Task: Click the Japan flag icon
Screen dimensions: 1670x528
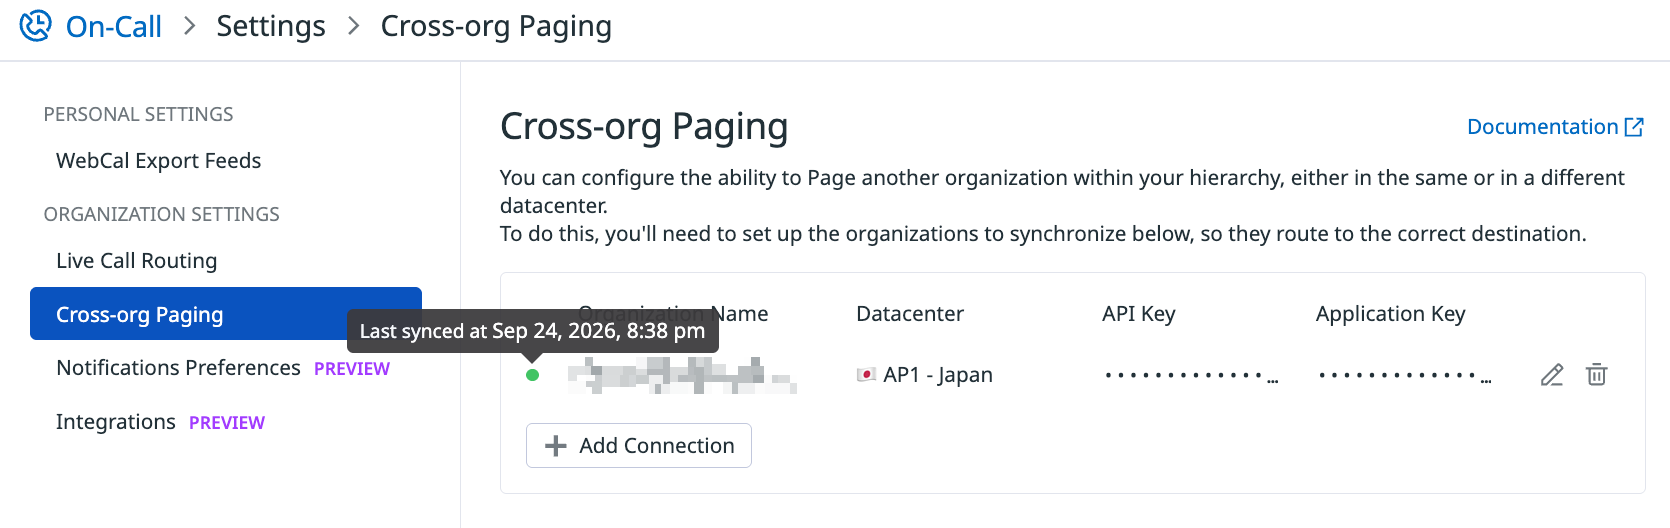Action: (866, 375)
